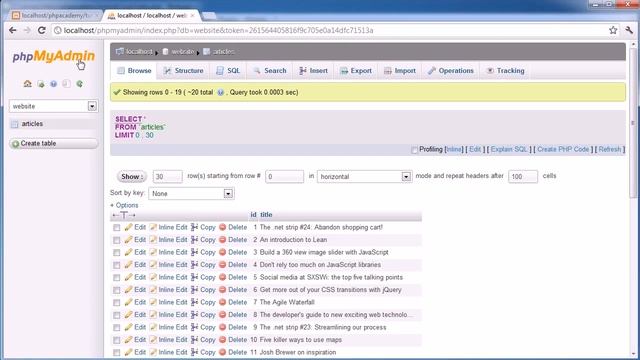Open the Search tab
The height and width of the screenshot is (360, 640).
coord(270,71)
